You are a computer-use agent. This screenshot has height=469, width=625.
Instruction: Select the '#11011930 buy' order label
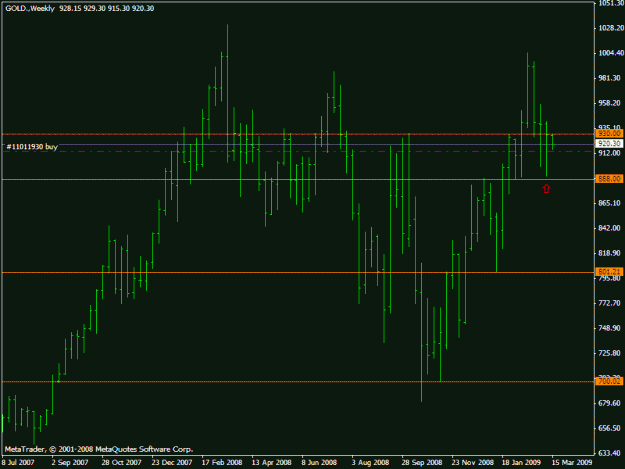32,147
